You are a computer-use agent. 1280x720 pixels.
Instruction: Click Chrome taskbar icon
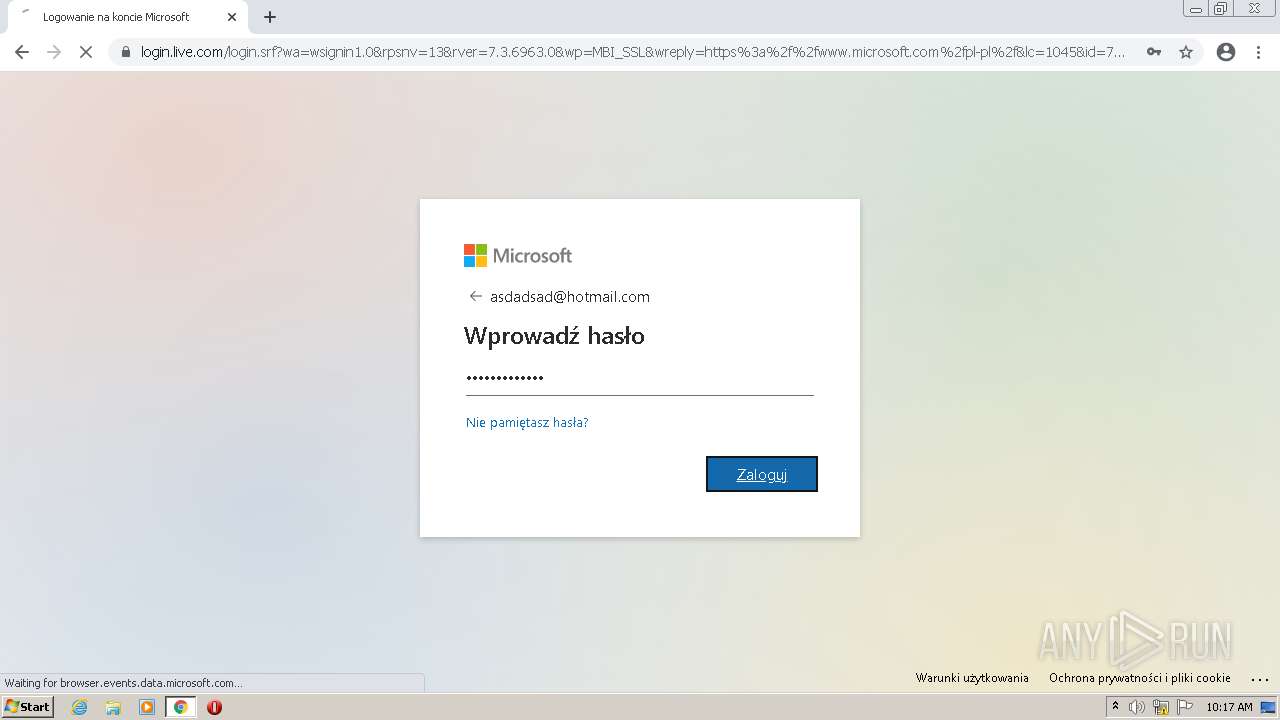point(181,707)
